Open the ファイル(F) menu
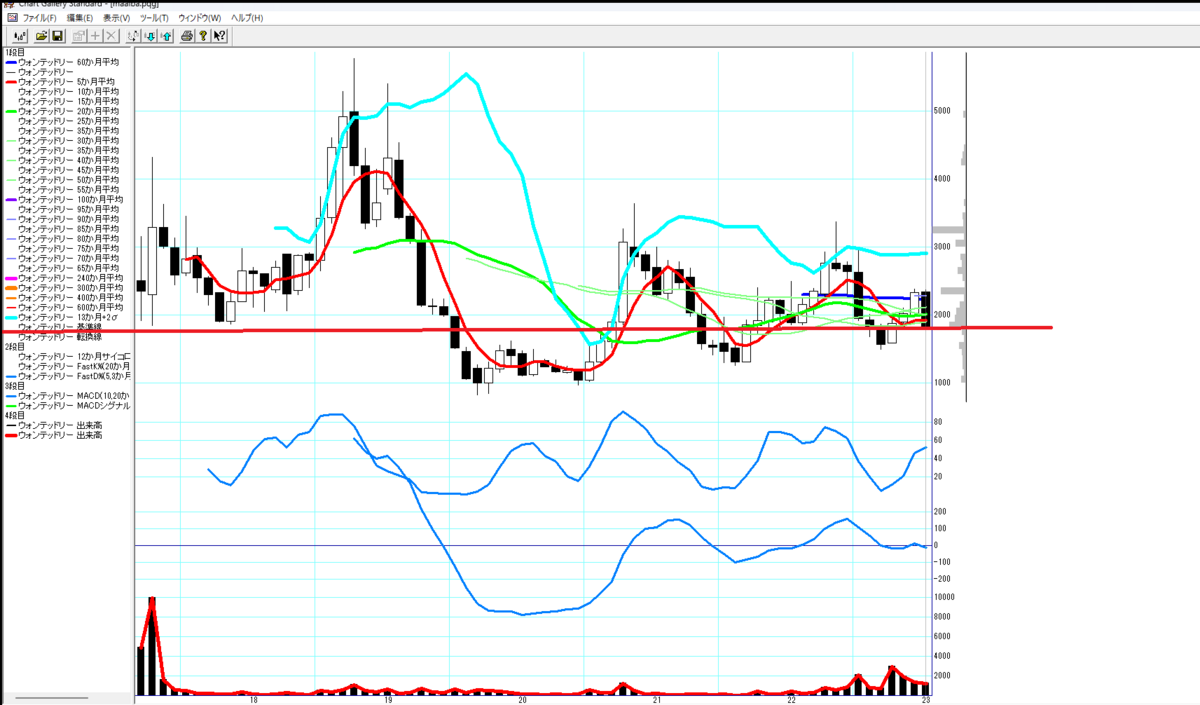This screenshot has height=705, width=1200. (40, 18)
